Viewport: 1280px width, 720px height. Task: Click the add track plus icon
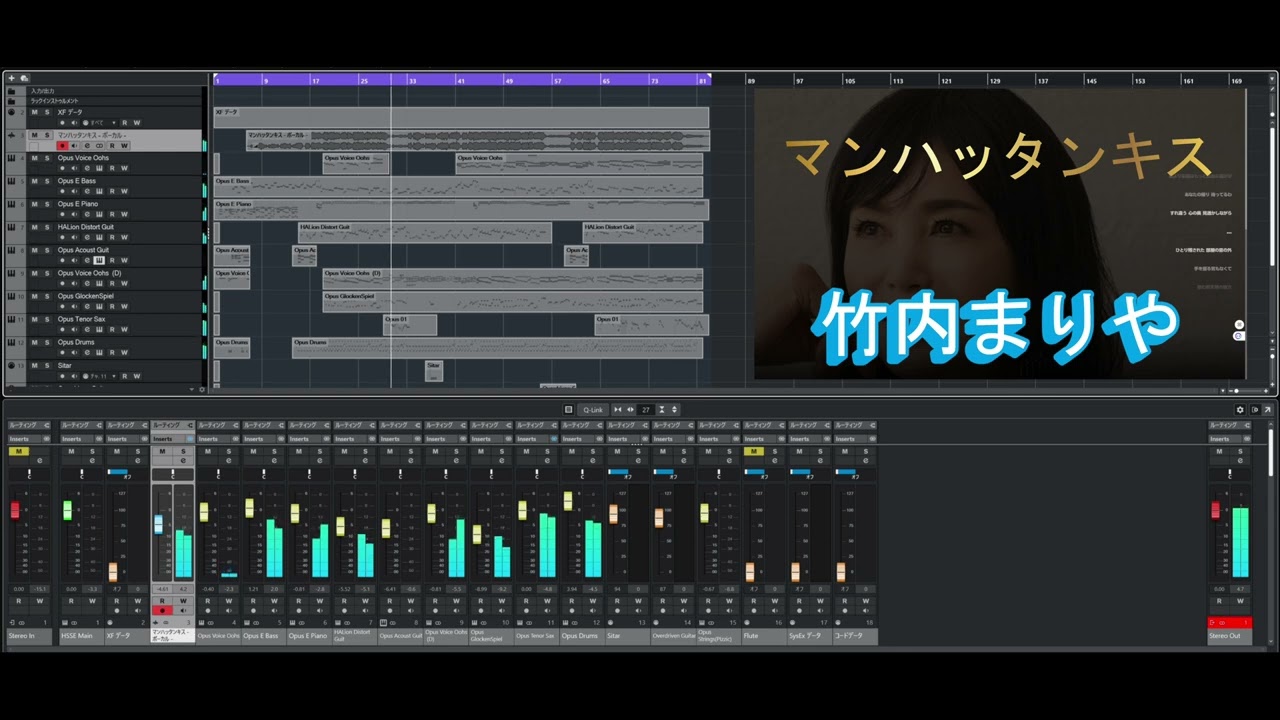(11, 78)
